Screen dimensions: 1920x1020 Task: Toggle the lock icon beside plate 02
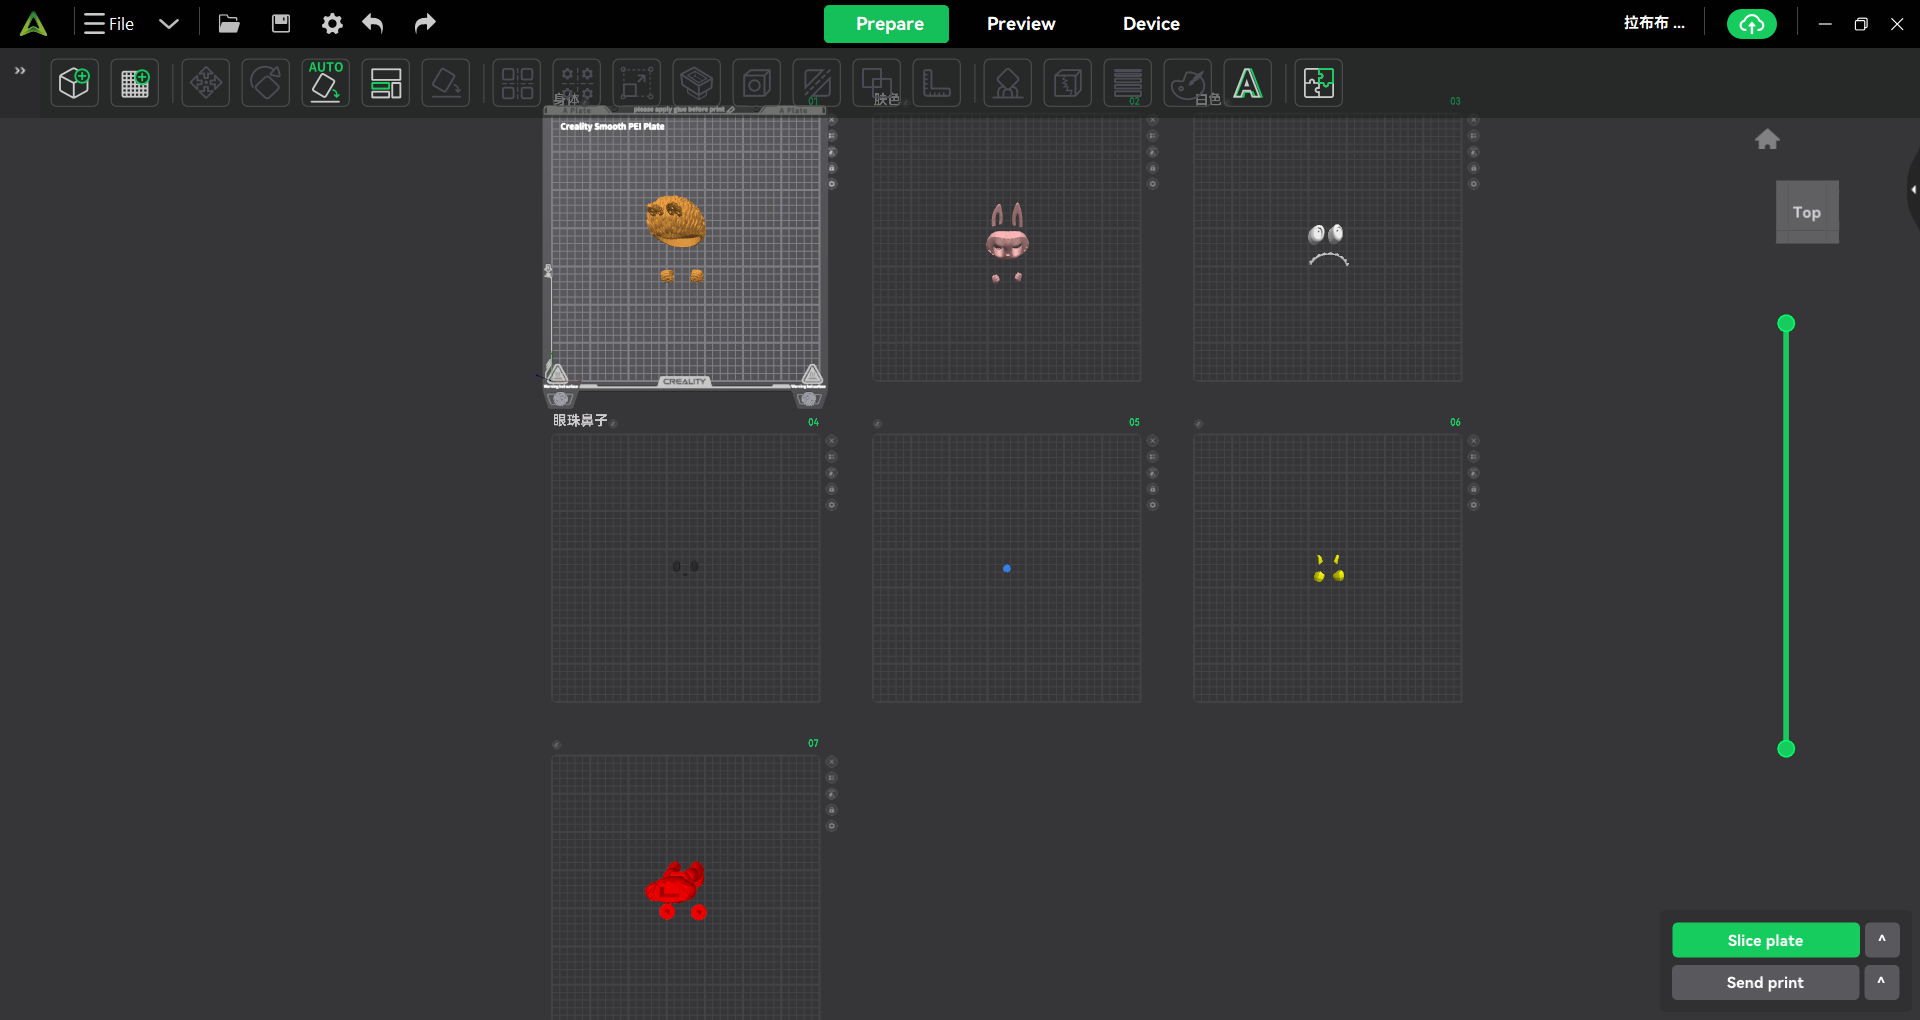[1152, 168]
